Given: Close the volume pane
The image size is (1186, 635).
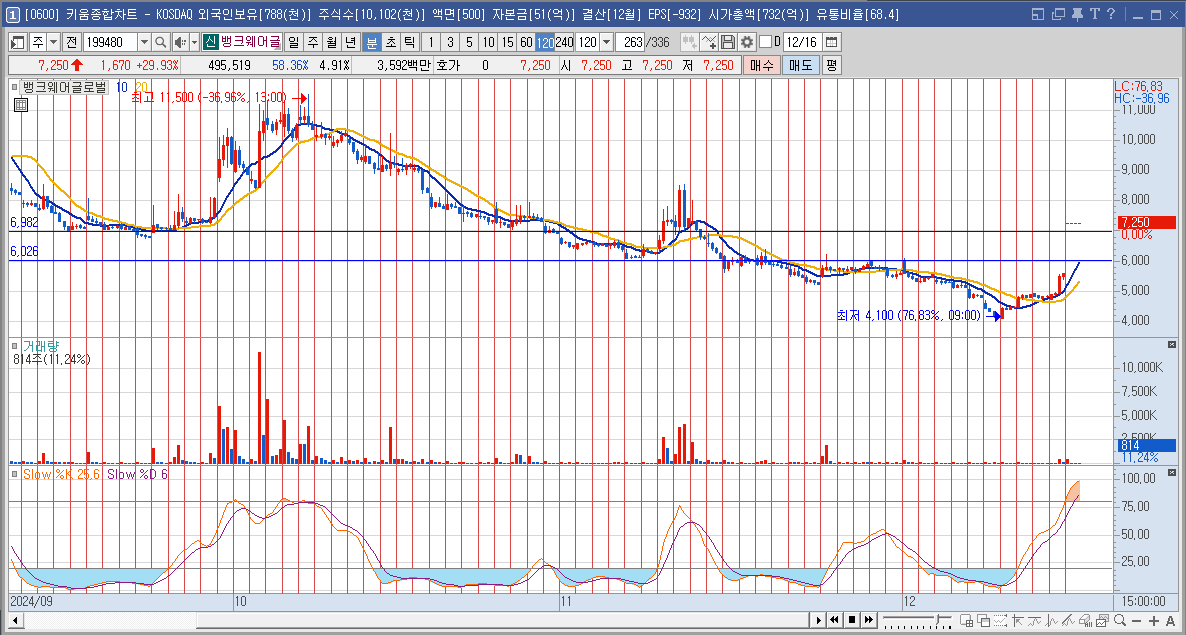Looking at the screenshot, I should [x=1172, y=345].
